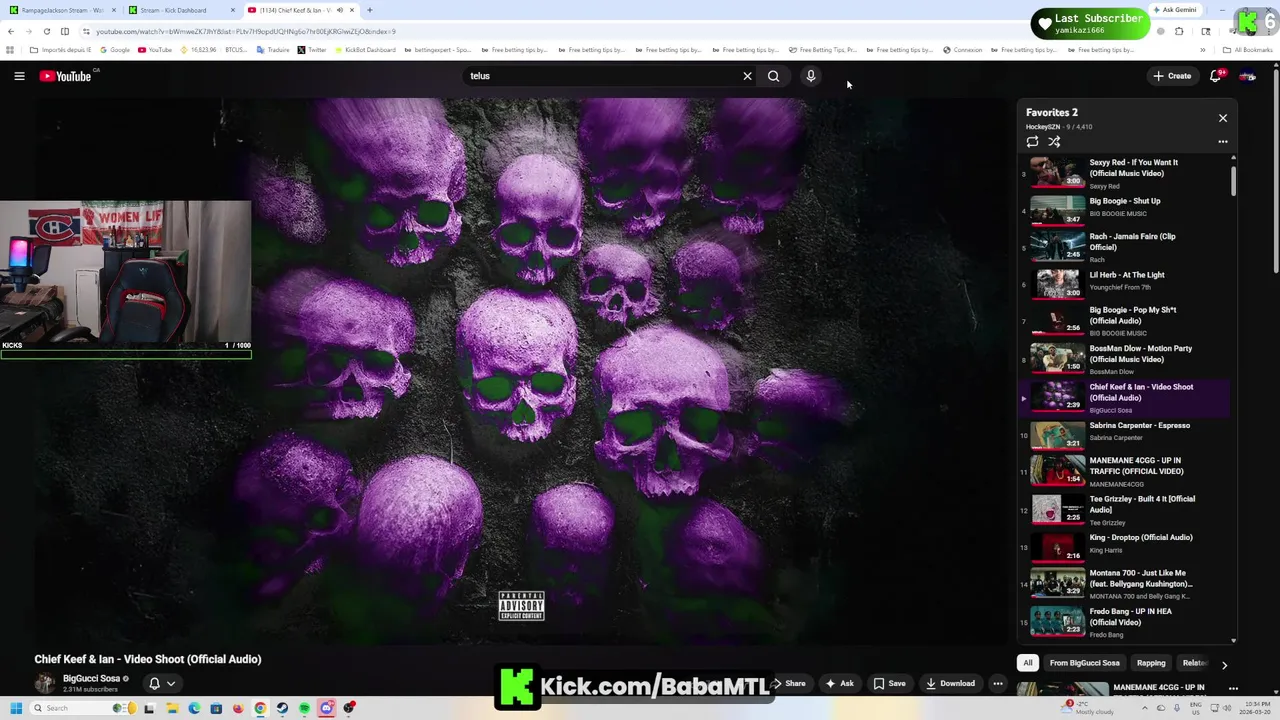The image size is (1280, 720).
Task: Click the Create button
Action: (x=1172, y=76)
